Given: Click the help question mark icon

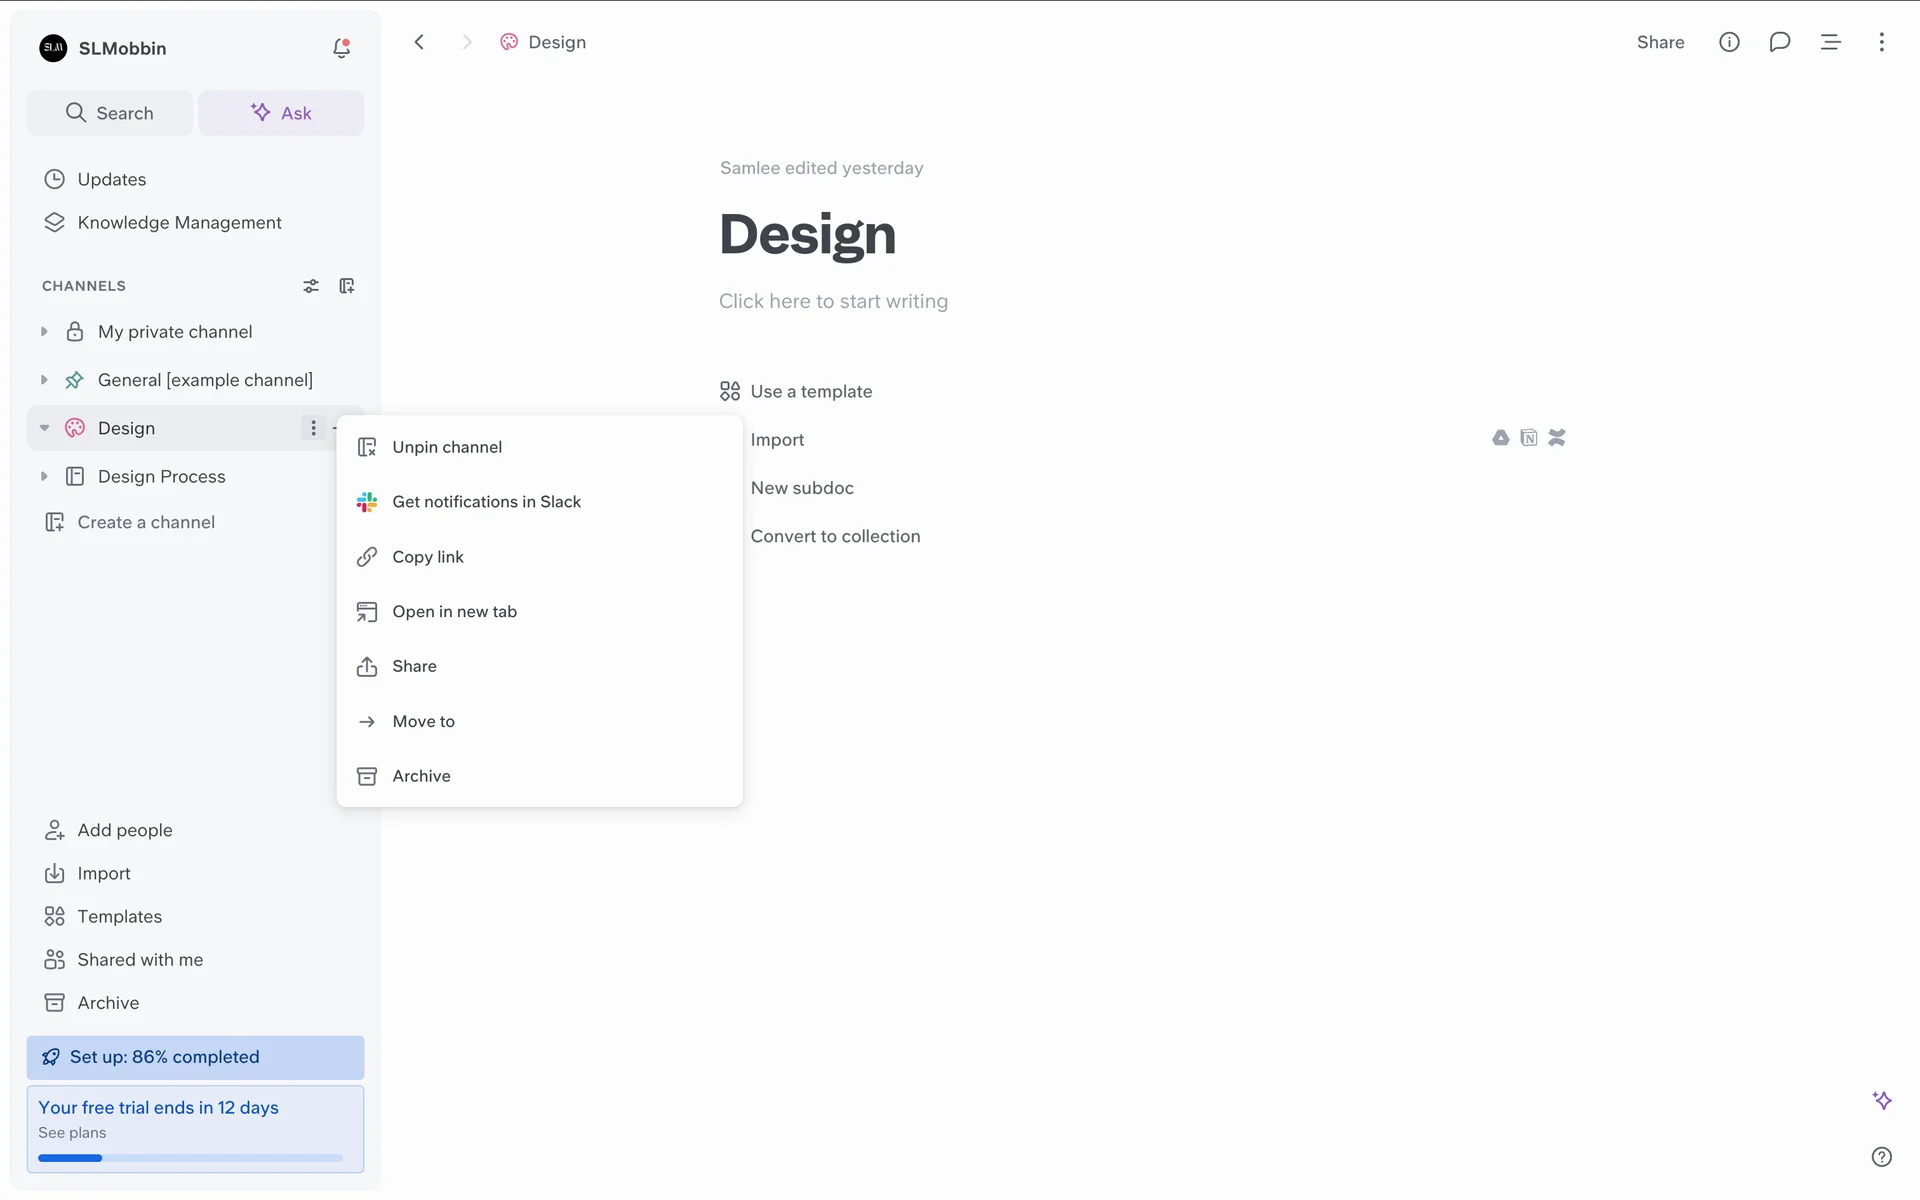Looking at the screenshot, I should pyautogui.click(x=1881, y=1157).
